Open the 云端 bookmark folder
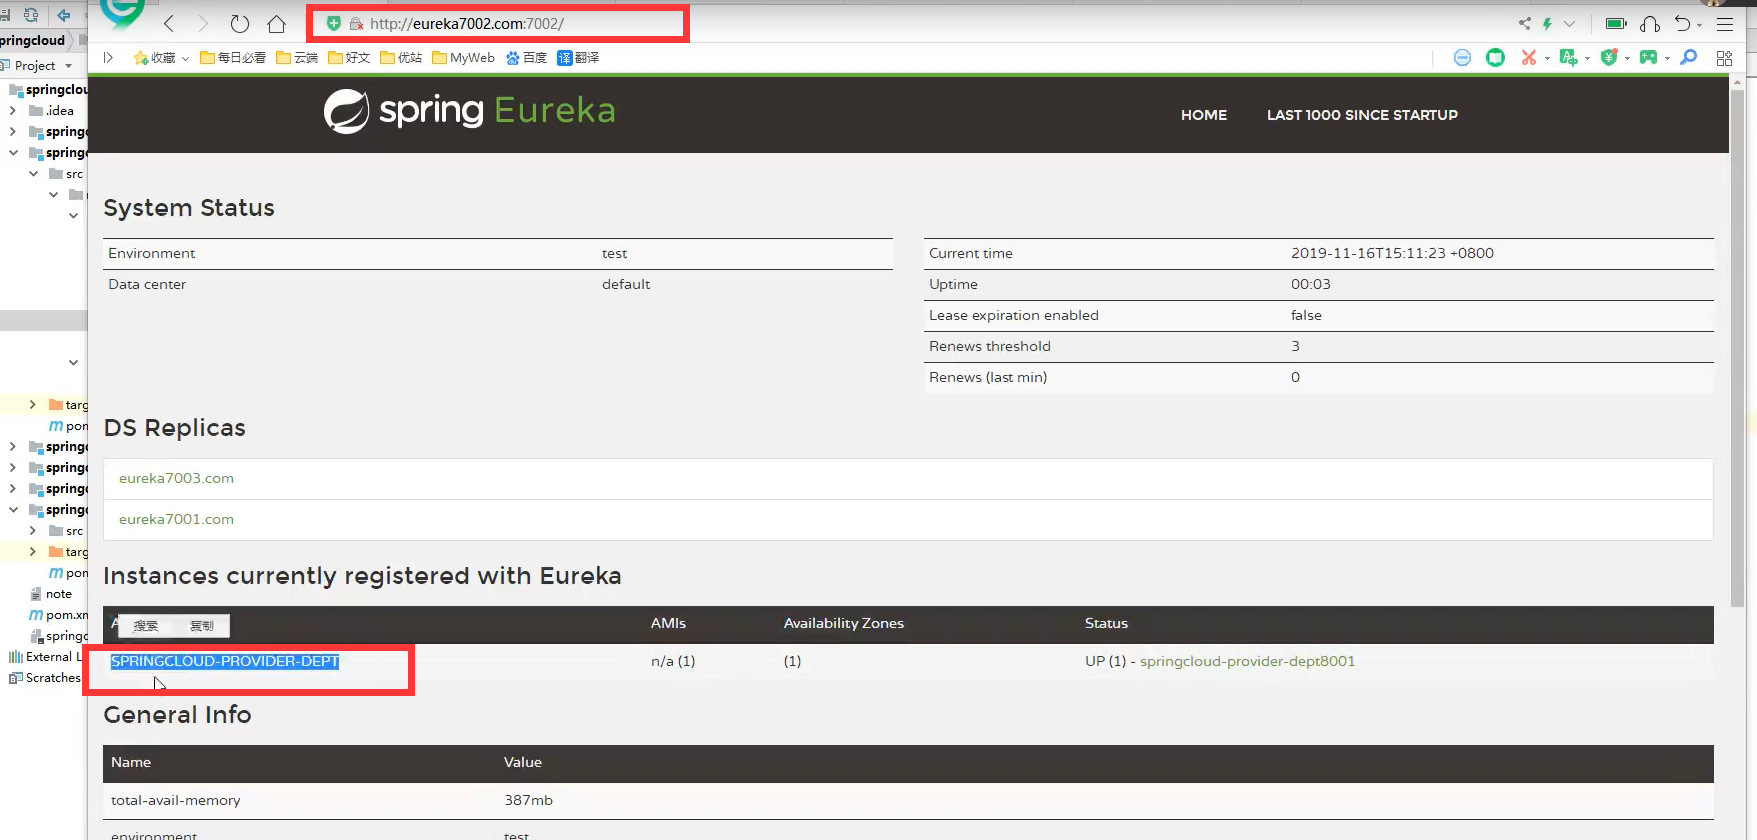Viewport: 1757px width, 840px height. tap(297, 57)
